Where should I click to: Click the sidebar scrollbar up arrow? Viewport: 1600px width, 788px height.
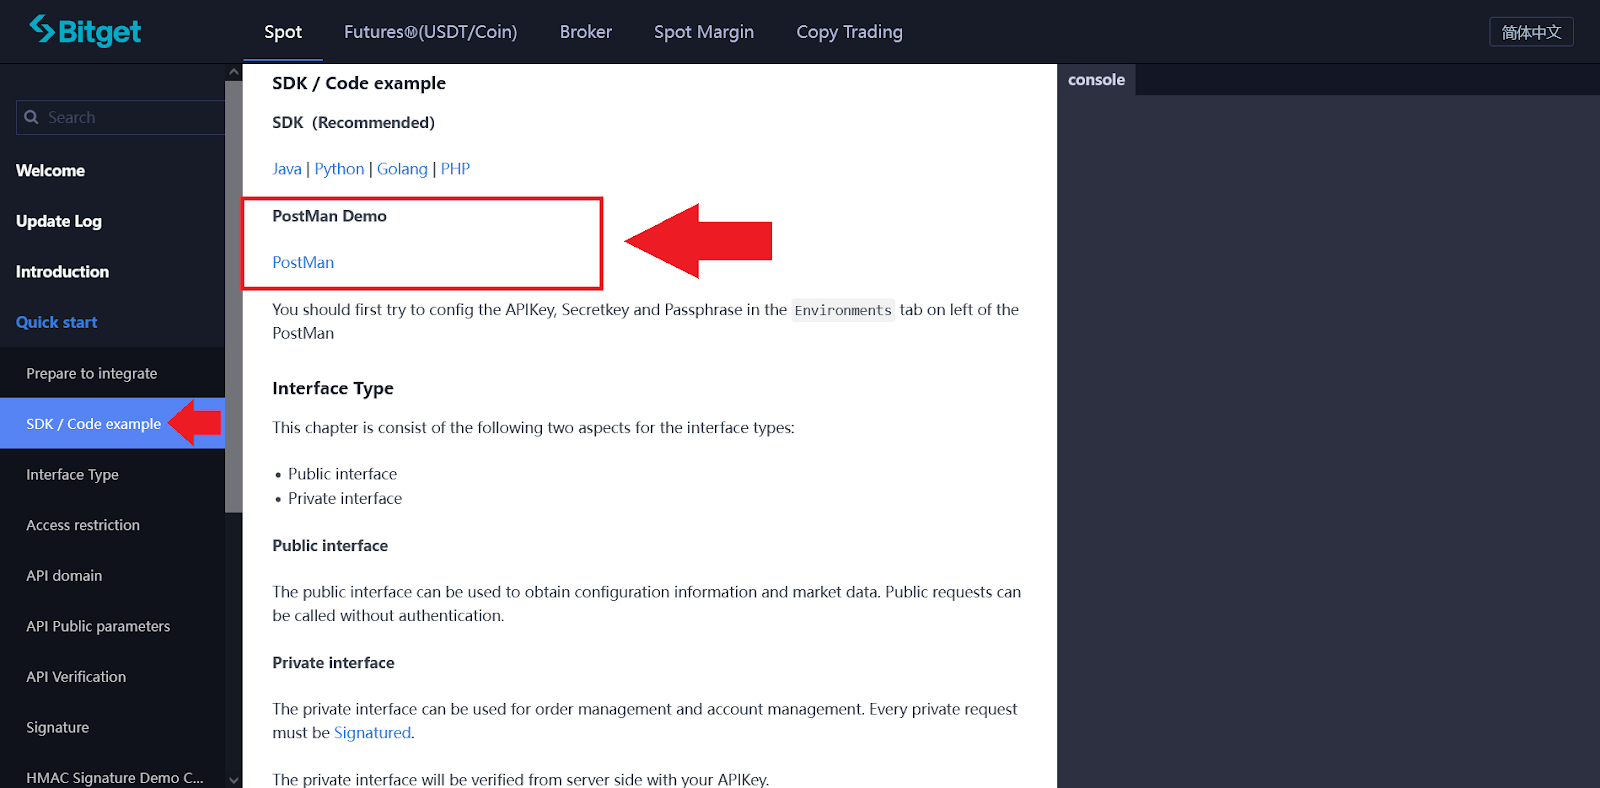[x=234, y=72]
